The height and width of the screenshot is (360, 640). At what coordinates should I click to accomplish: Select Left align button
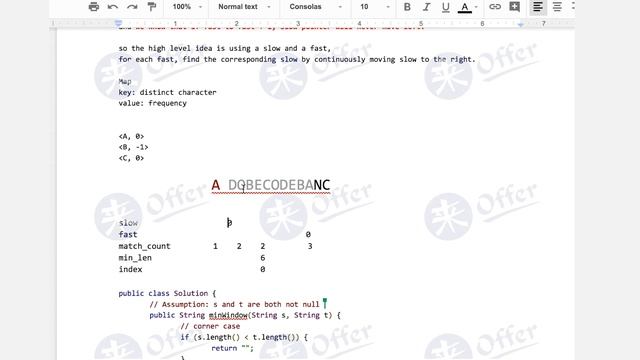coord(538,7)
